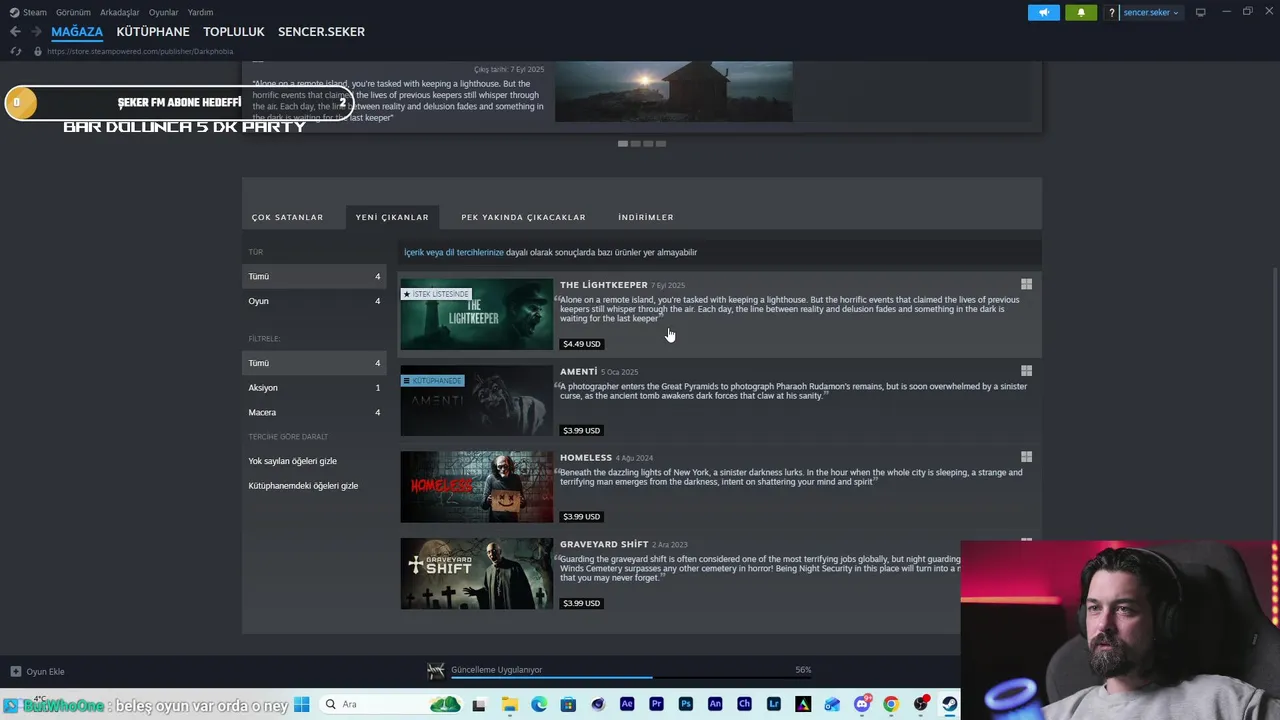Open Steam icon in taskbar
The height and width of the screenshot is (720, 1280).
click(x=949, y=704)
